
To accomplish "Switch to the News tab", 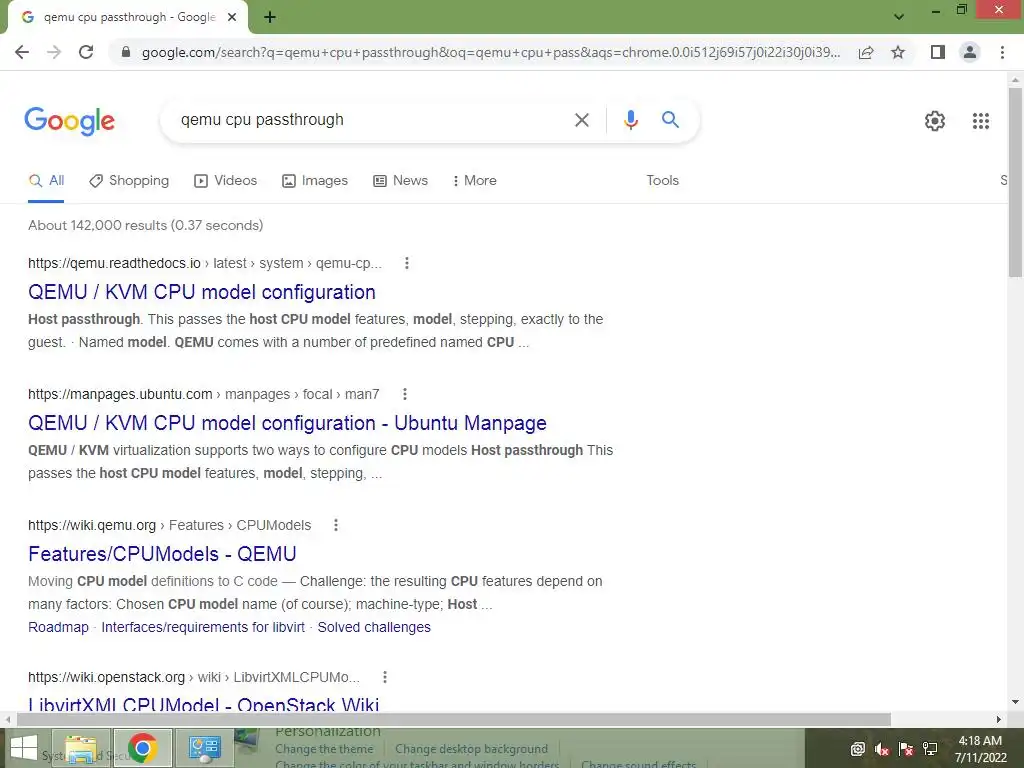I will tap(400, 181).
